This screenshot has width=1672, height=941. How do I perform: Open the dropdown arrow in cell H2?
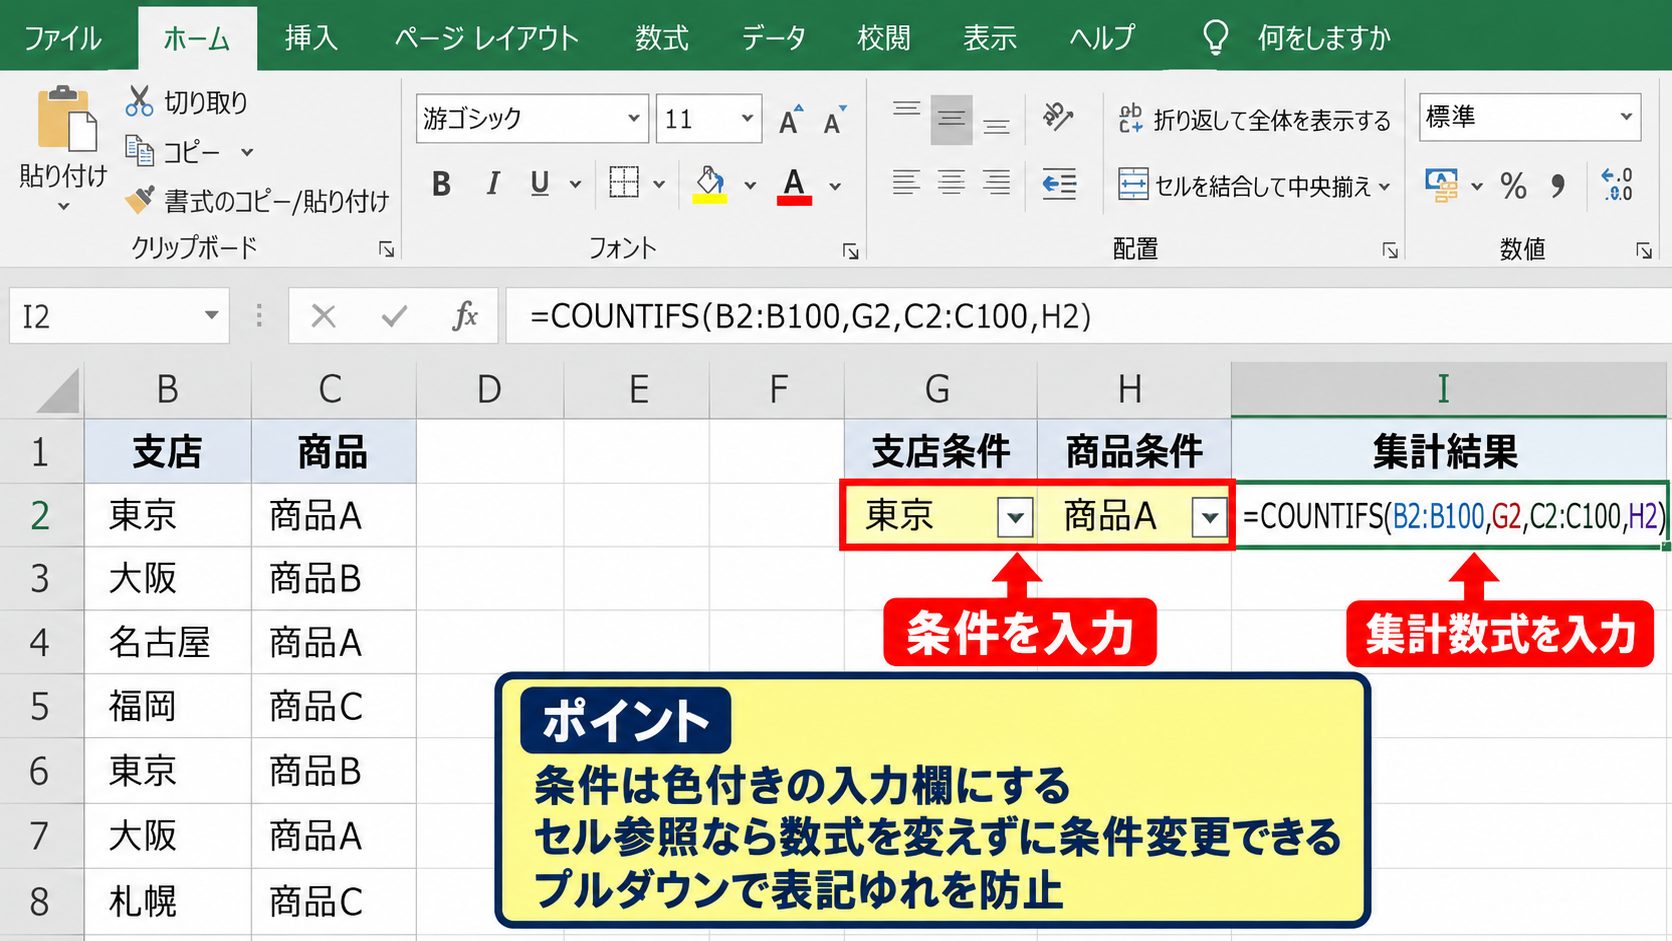[x=1210, y=517]
